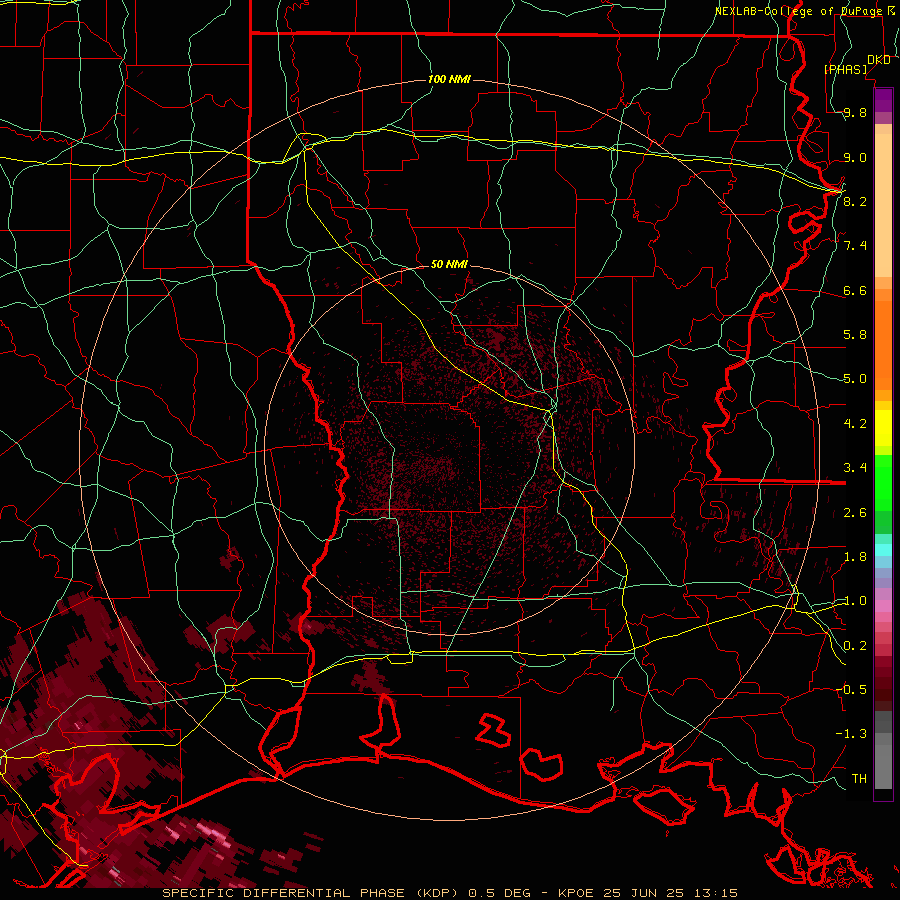Click the 6.6 scale value
Viewport: 900px width, 900px height.
pyautogui.click(x=855, y=290)
